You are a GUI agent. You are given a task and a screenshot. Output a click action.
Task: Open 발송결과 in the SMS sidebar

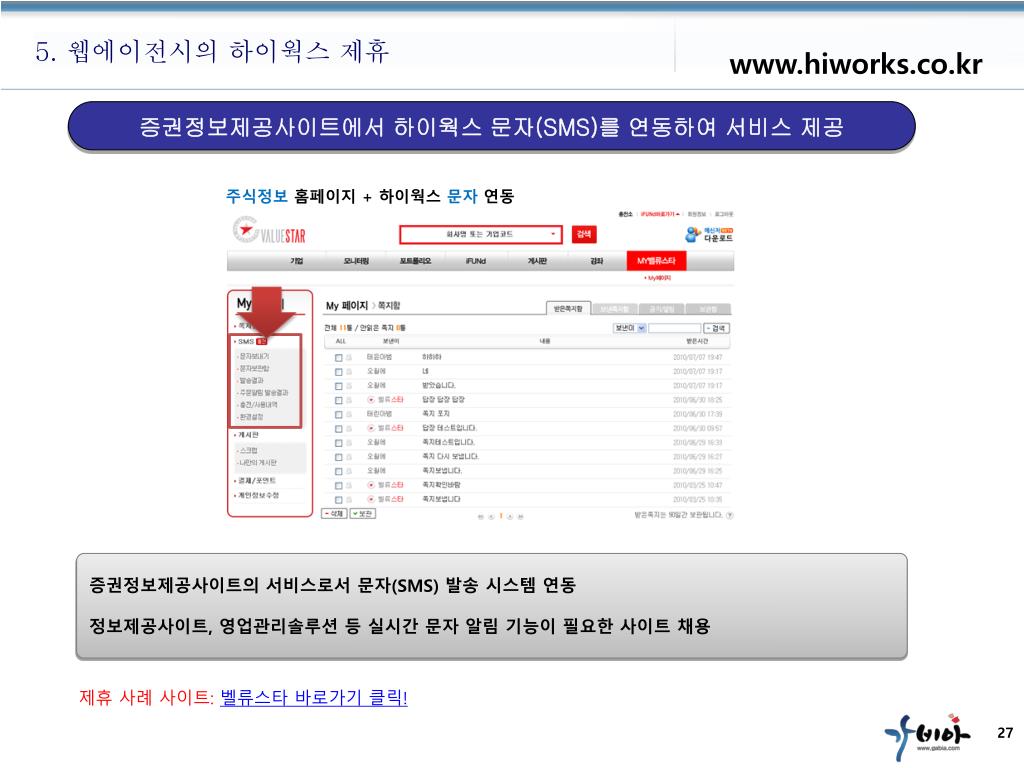pyautogui.click(x=251, y=380)
